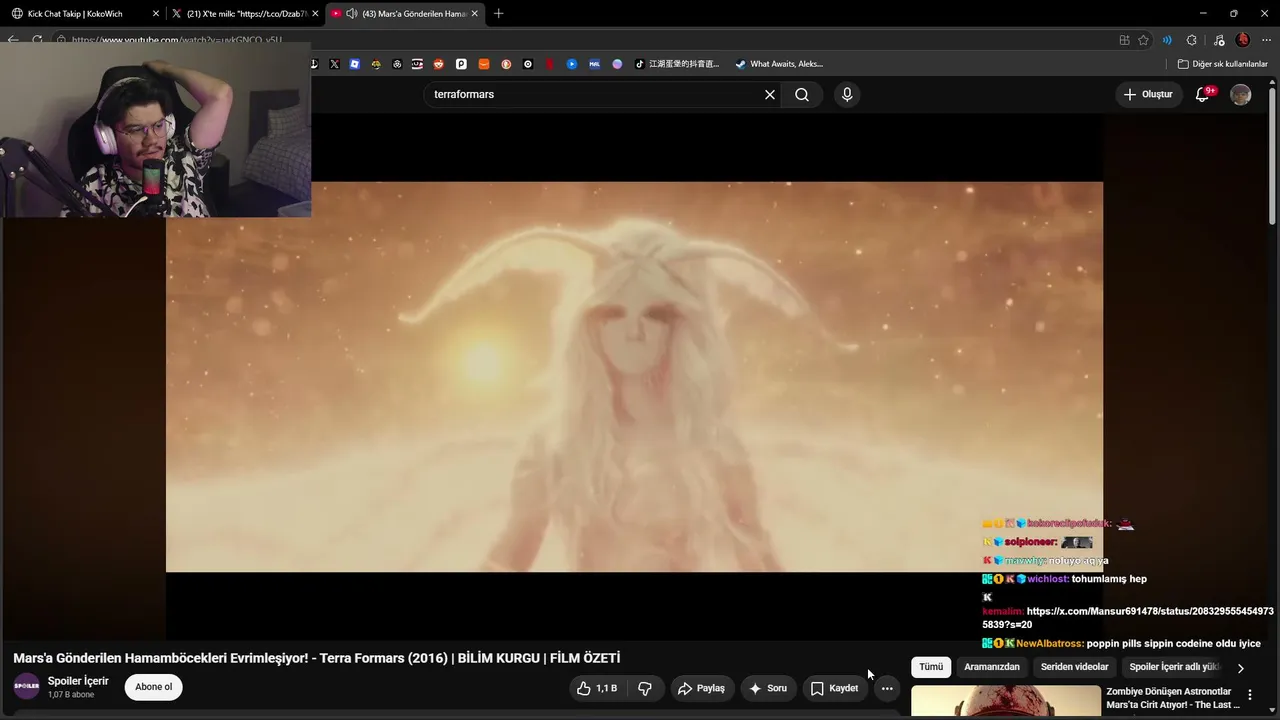Expand the Diğer sık kullanılanlar folder
Screen dimensions: 1280x720
pos(1222,64)
